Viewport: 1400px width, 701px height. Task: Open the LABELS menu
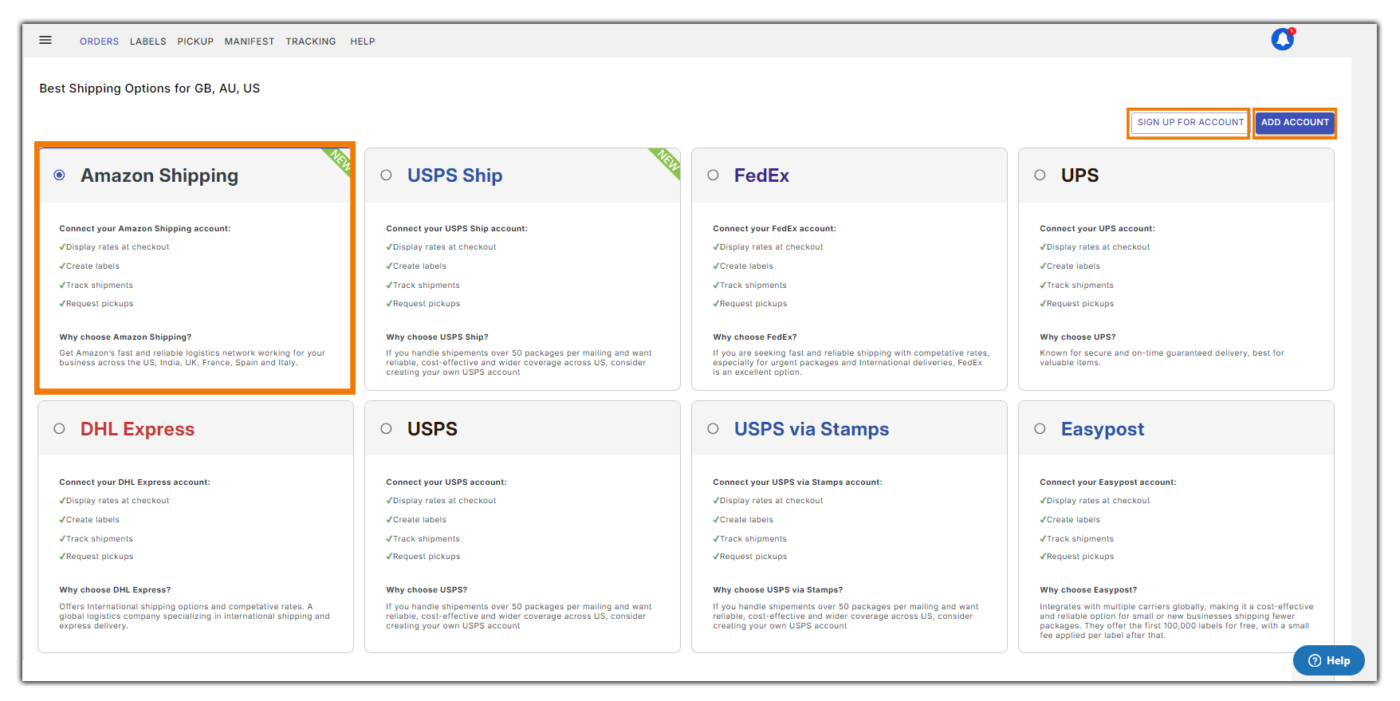tap(148, 42)
